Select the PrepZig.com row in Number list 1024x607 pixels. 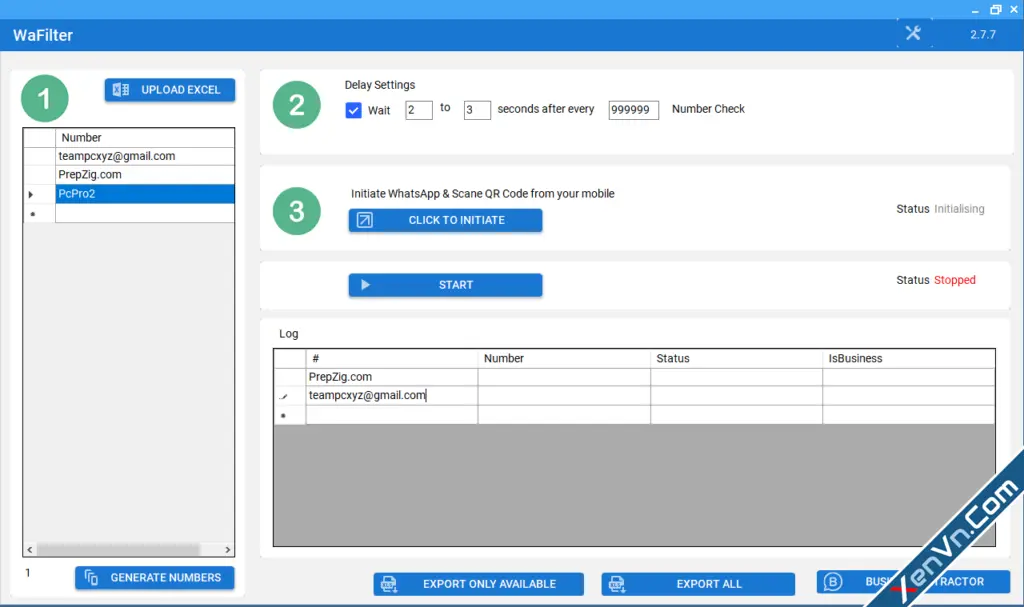[145, 174]
